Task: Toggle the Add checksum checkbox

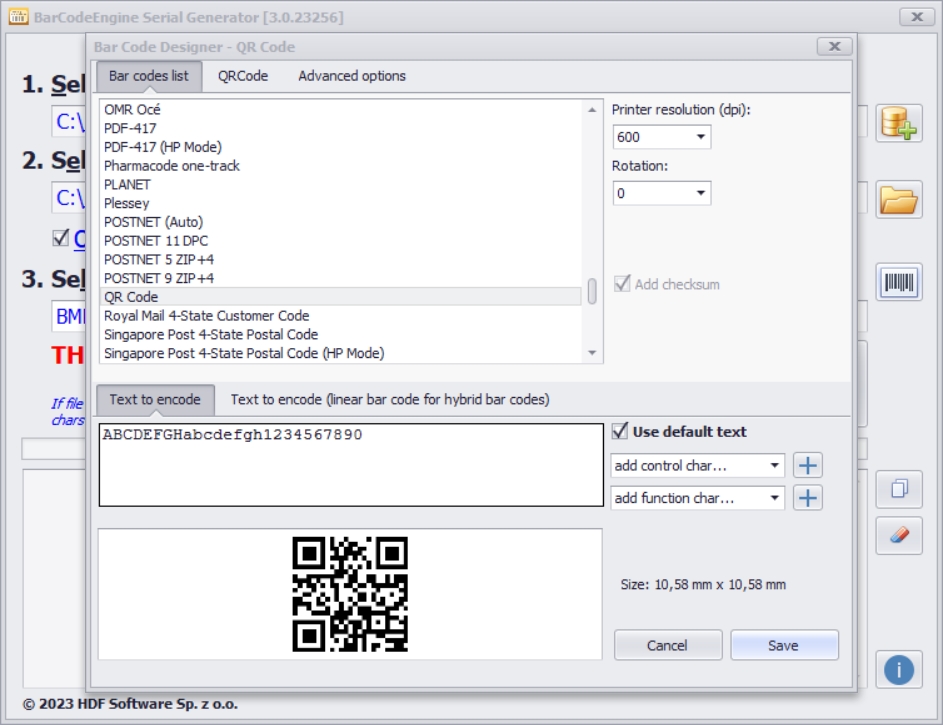Action: (623, 284)
